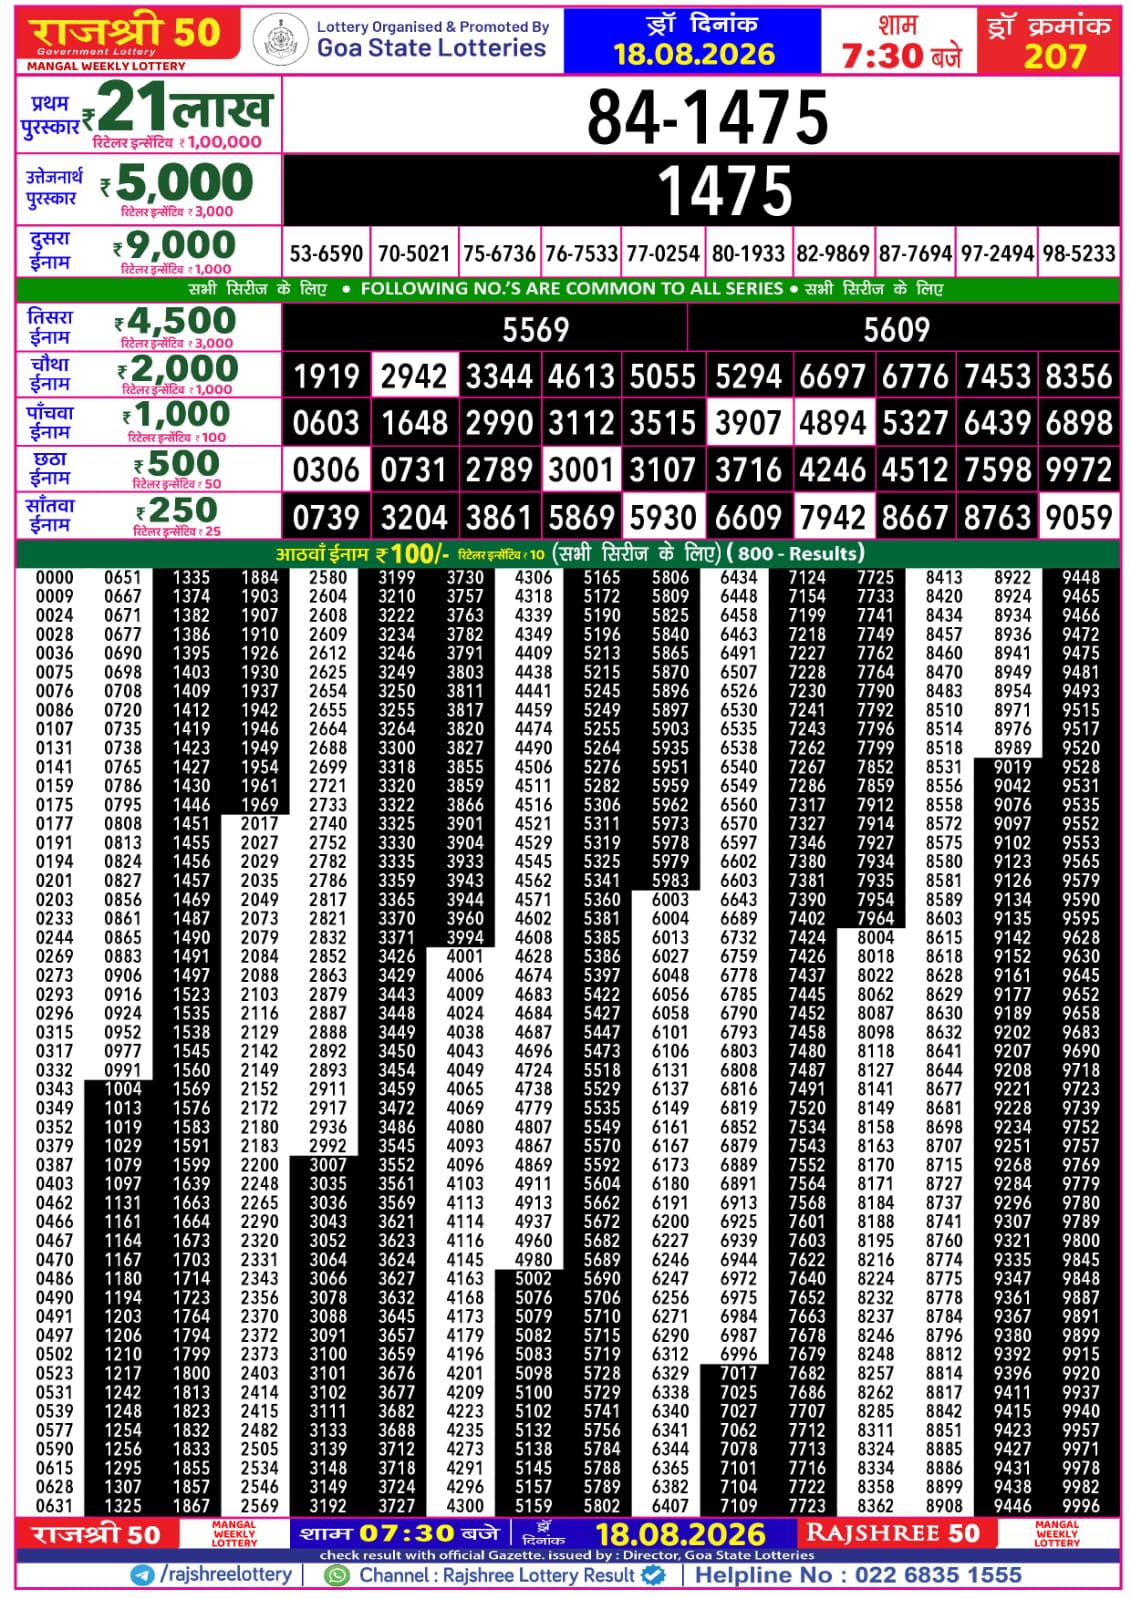
Task: Click eighth prize number 0631
Action: click(x=54, y=1505)
